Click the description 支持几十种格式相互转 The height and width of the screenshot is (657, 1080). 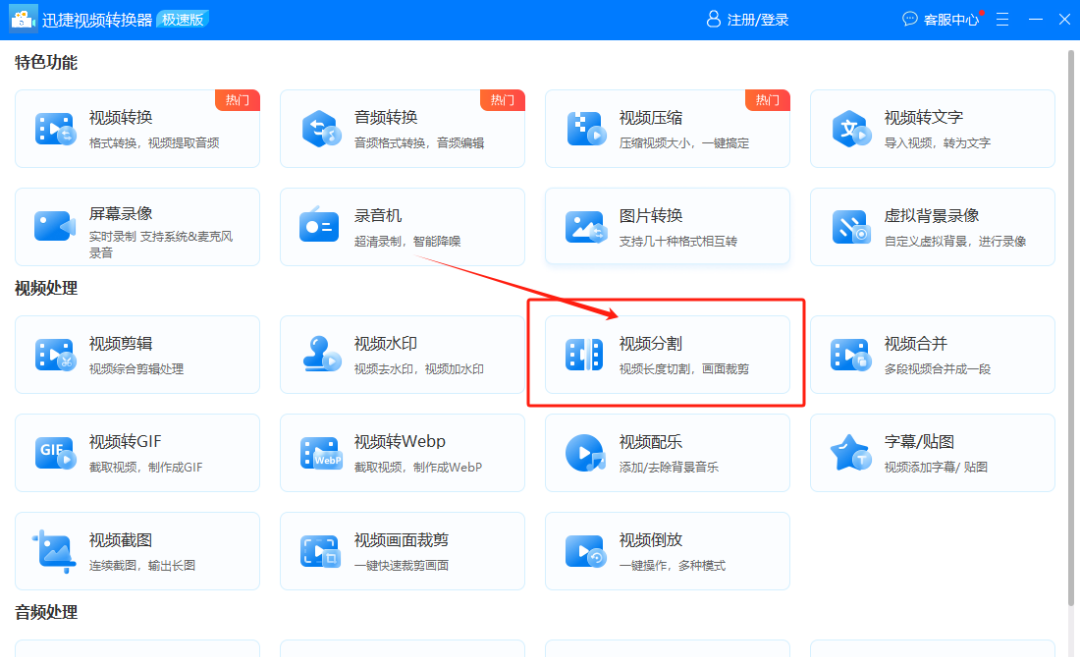[678, 242]
